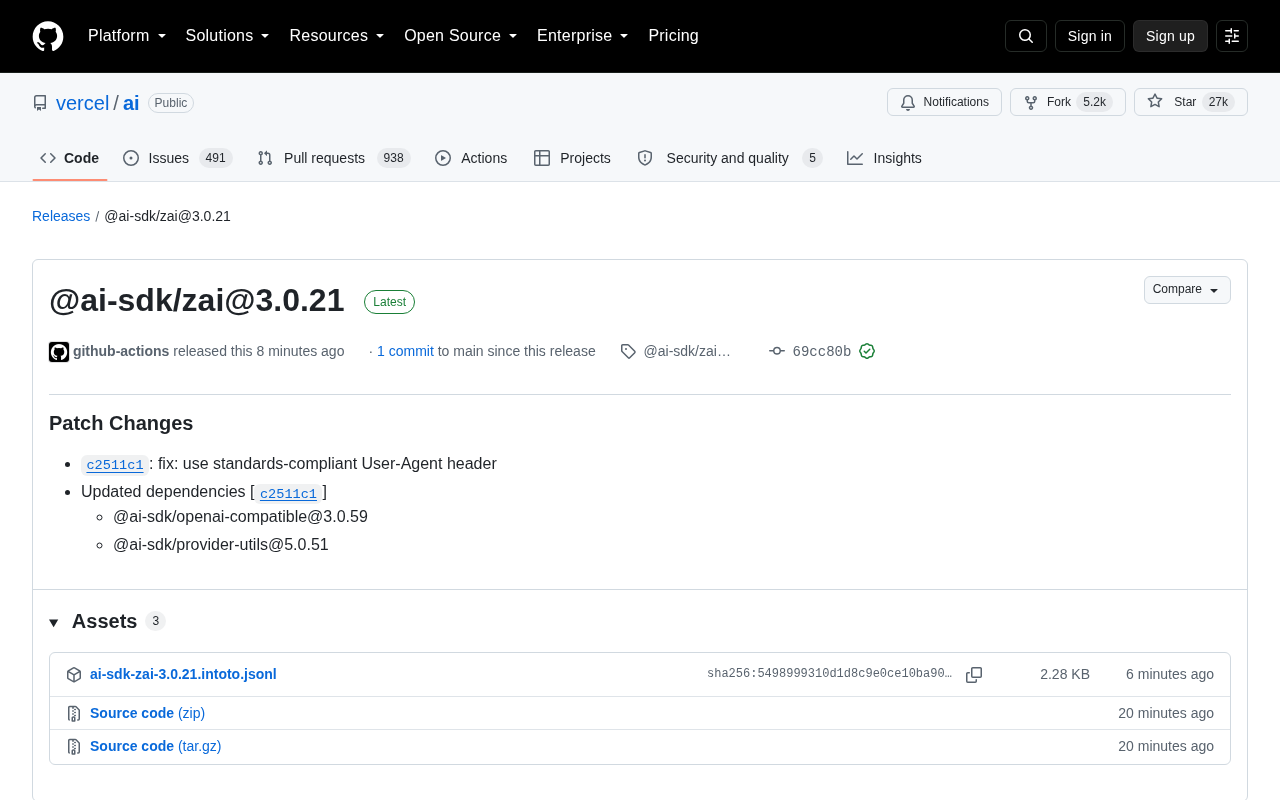Click the file icon for Source code (tar.gz)
This screenshot has width=1280, height=800.
click(x=74, y=747)
